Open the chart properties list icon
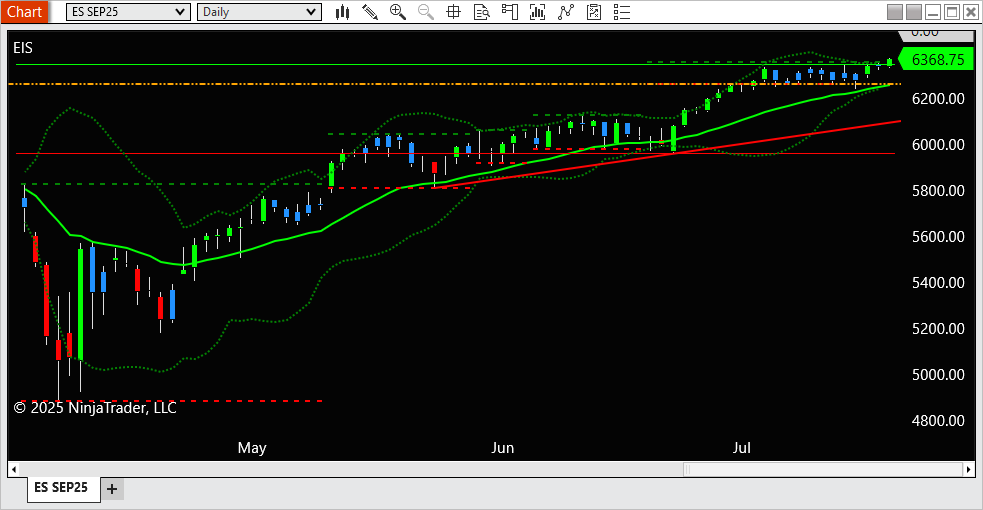 (x=622, y=12)
